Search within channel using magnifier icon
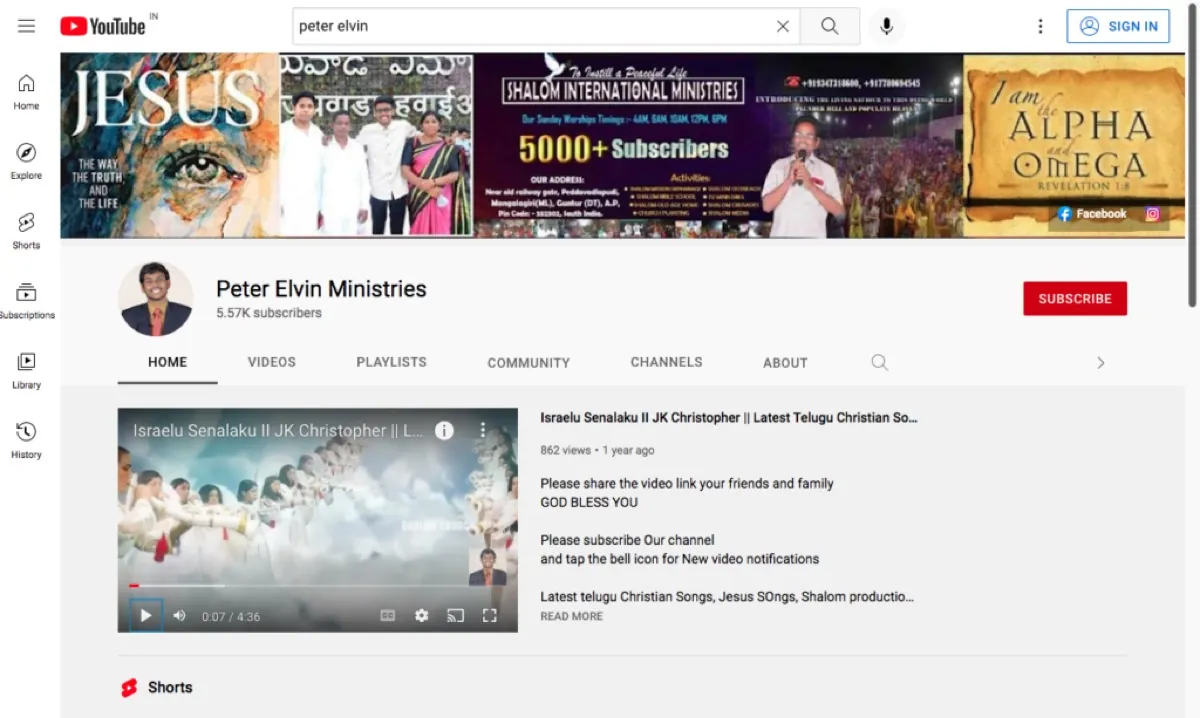The height and width of the screenshot is (718, 1200). [879, 362]
